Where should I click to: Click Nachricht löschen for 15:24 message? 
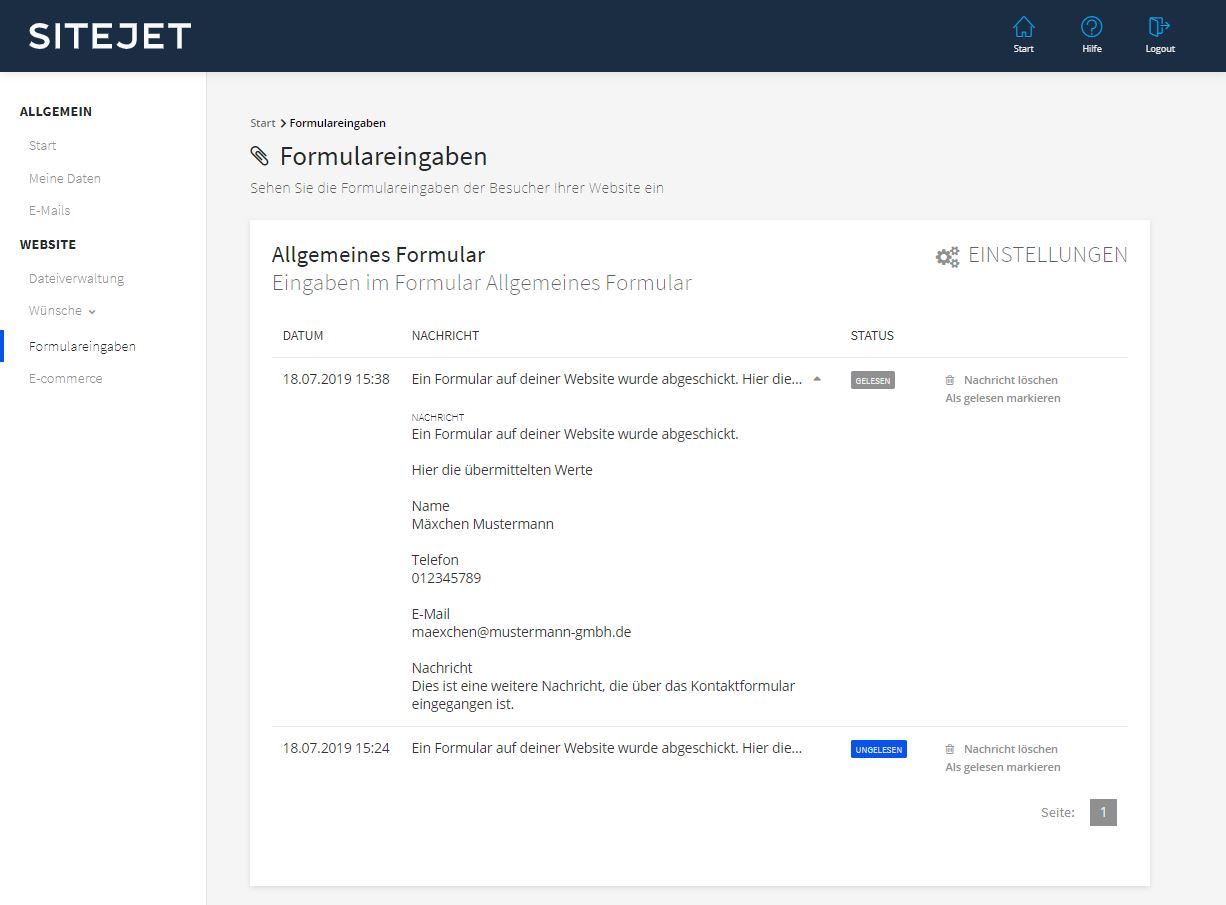pyautogui.click(x=1011, y=749)
